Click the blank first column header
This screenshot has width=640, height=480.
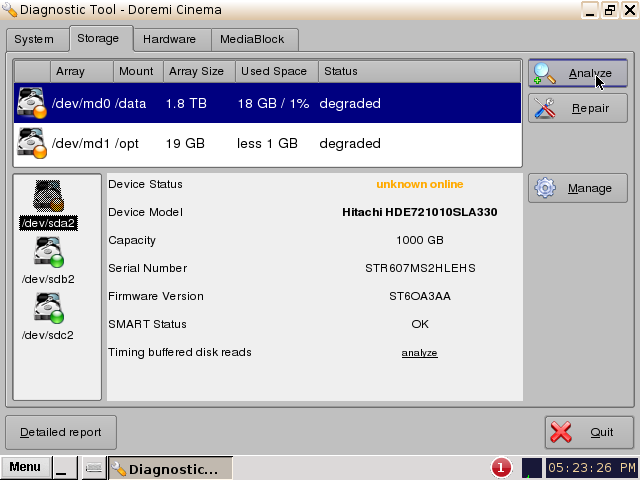[32, 71]
